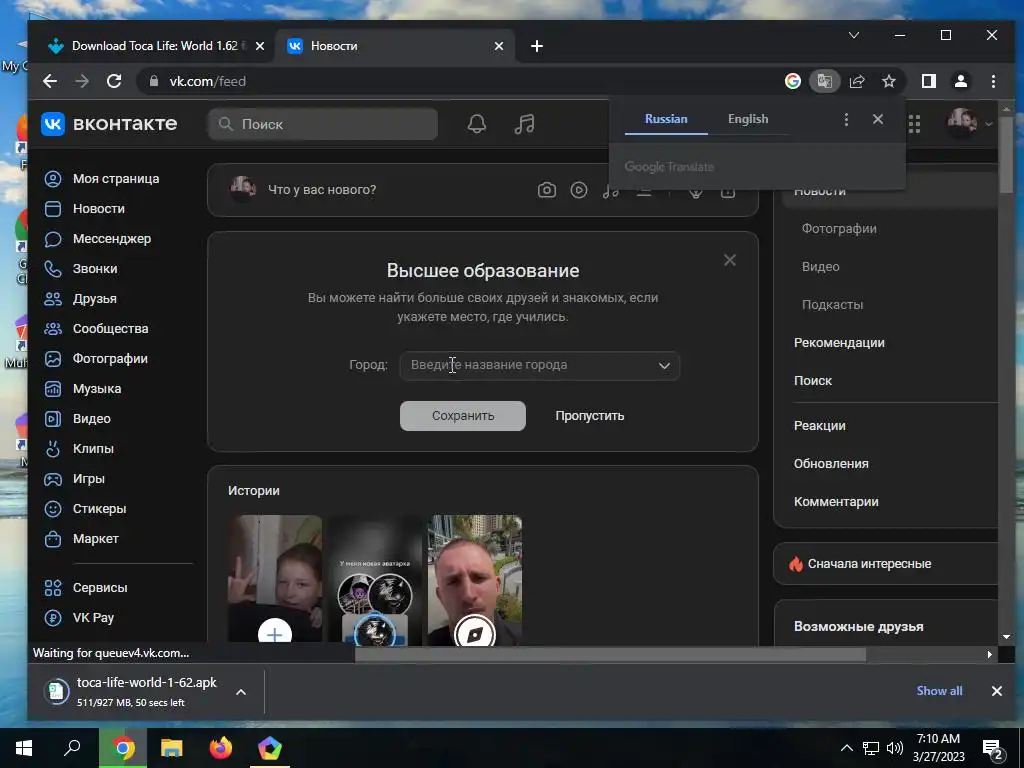Open the Action Center notifications
1024x768 pixels.
tap(993, 749)
